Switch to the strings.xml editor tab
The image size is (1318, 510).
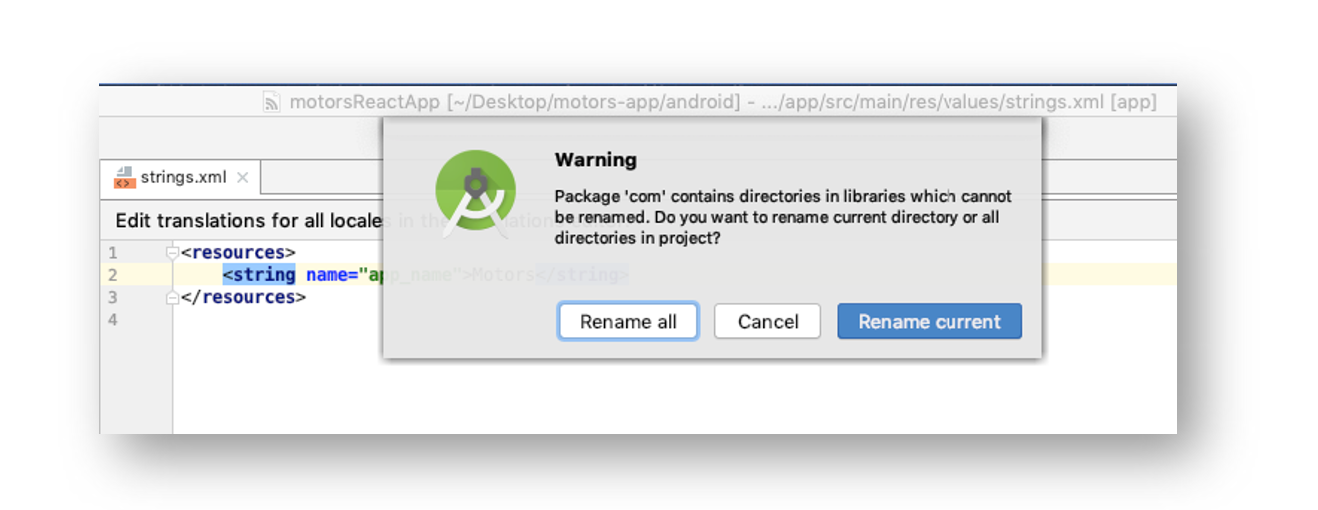pos(183,178)
